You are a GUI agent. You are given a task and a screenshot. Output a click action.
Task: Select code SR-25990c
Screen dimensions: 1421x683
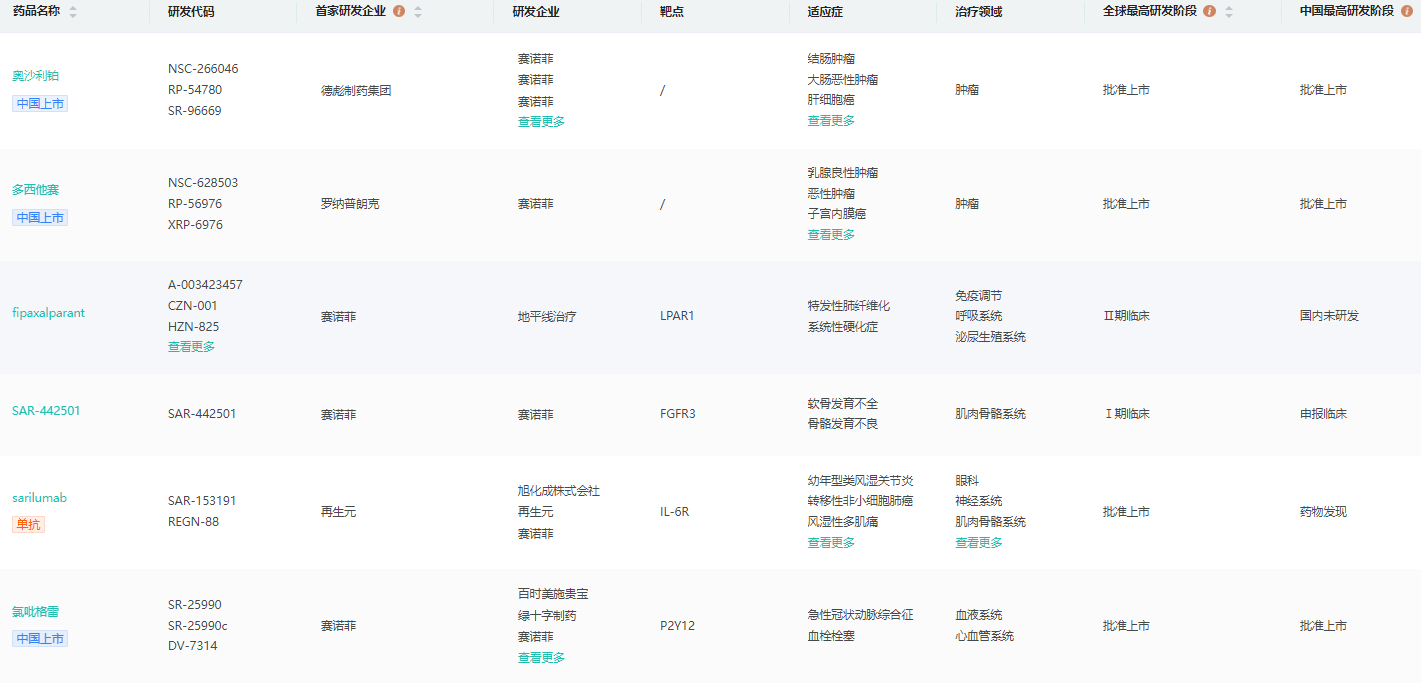coord(198,626)
